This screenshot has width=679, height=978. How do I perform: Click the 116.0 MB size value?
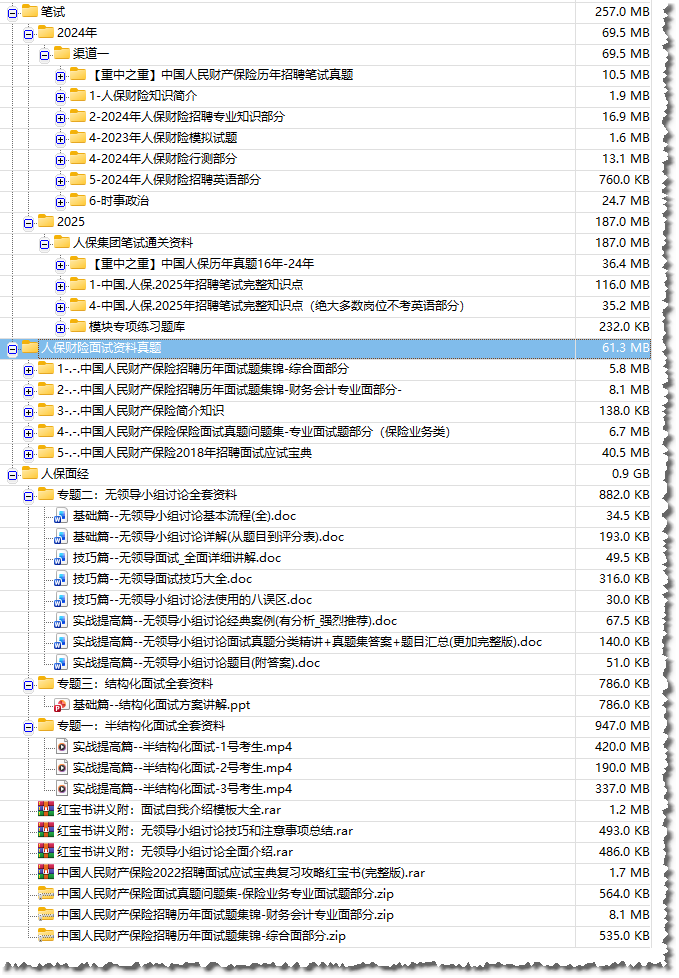622,284
